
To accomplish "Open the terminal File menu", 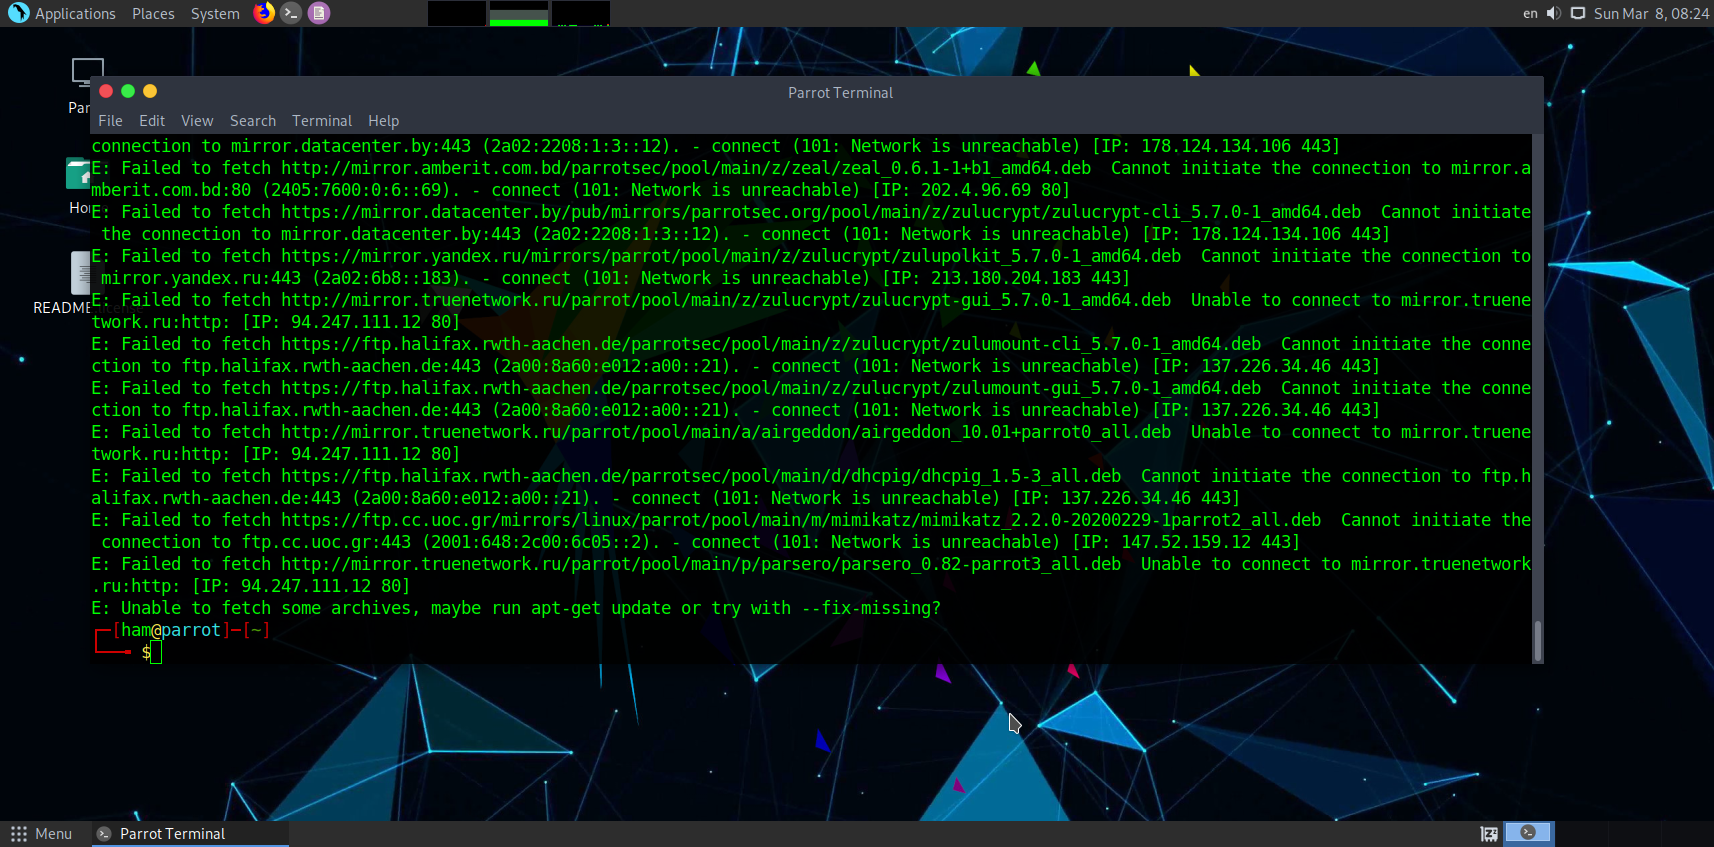I will pos(110,121).
